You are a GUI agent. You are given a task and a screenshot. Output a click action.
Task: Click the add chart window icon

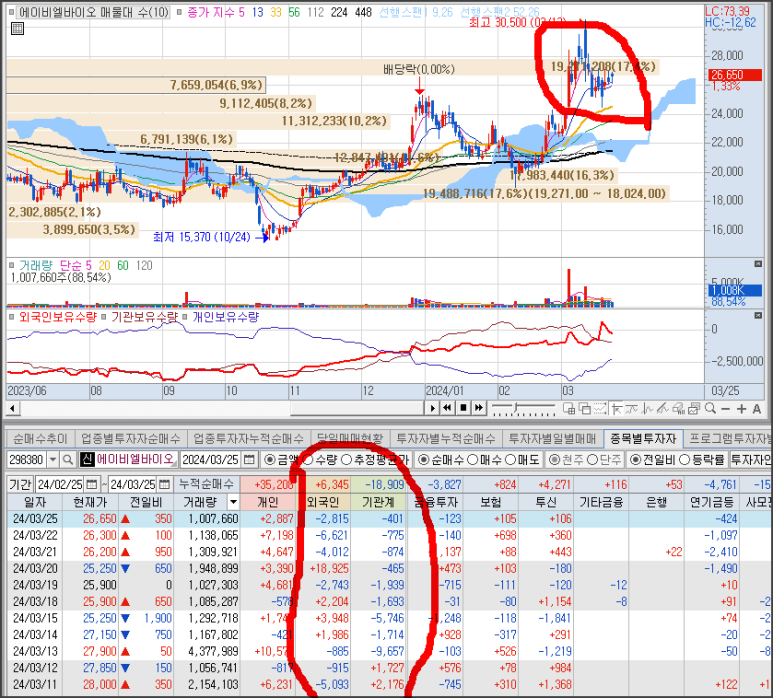[x=569, y=409]
